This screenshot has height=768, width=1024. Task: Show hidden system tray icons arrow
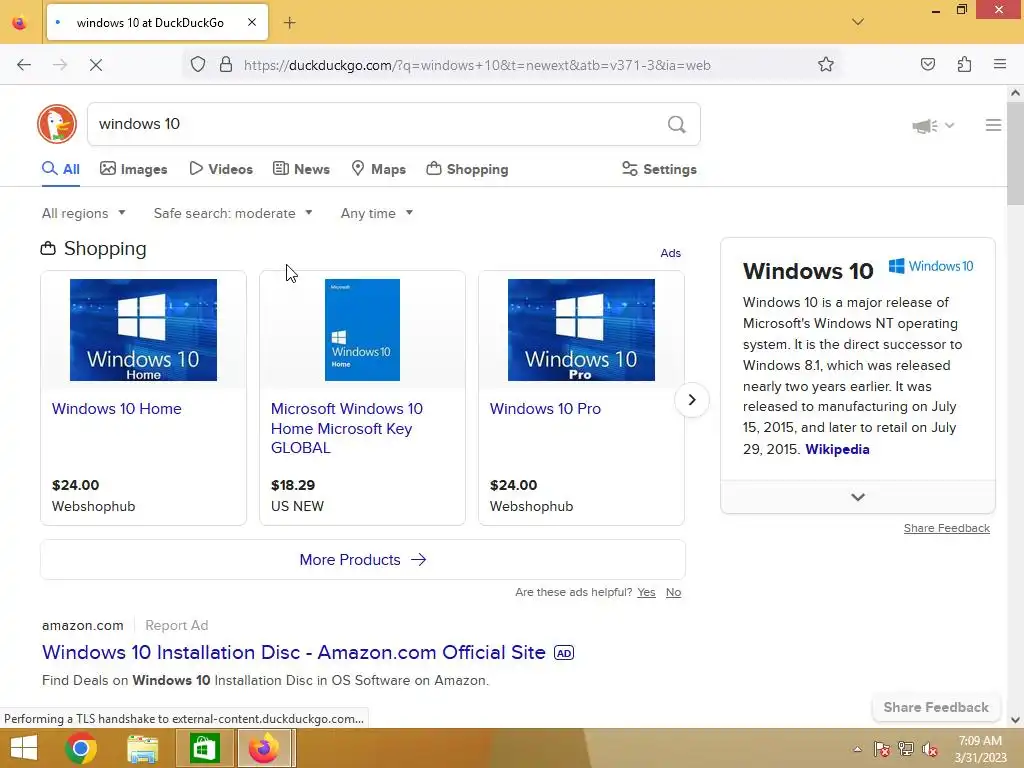[x=857, y=749]
